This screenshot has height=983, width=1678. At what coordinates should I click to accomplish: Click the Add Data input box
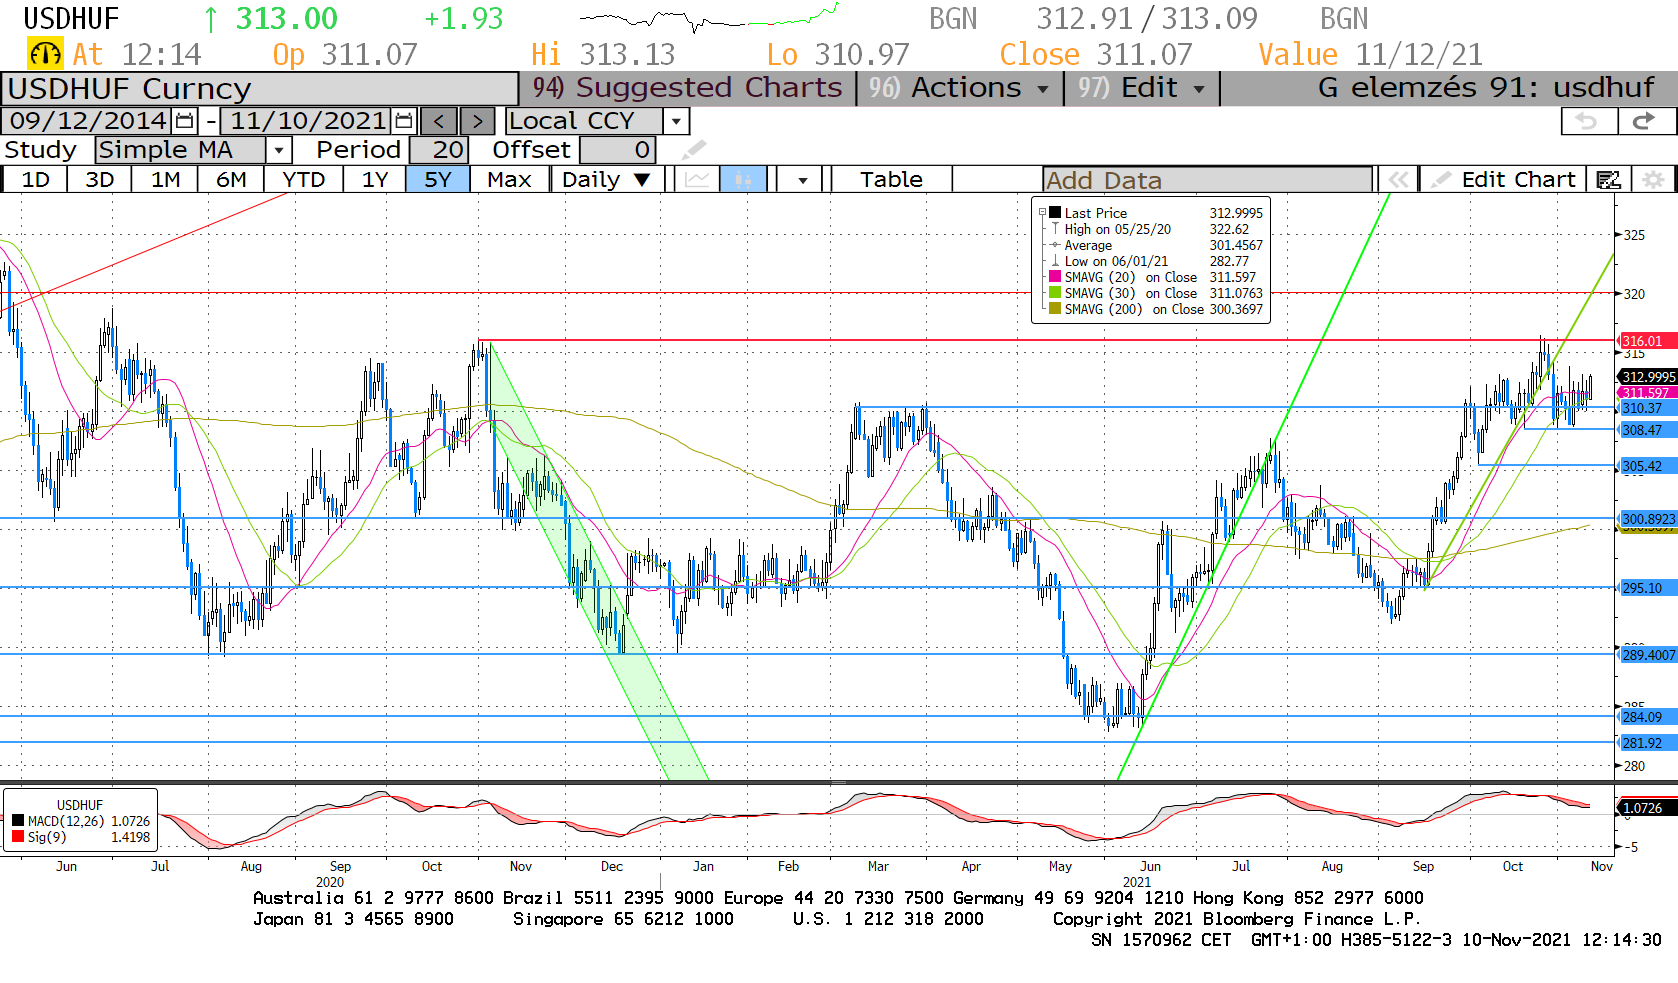pos(1207,180)
